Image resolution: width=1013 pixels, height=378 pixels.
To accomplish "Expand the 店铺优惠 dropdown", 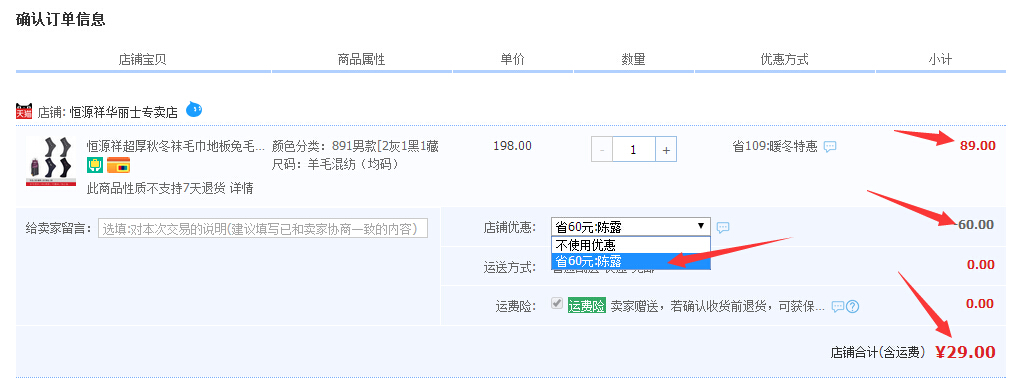I will click(x=631, y=227).
